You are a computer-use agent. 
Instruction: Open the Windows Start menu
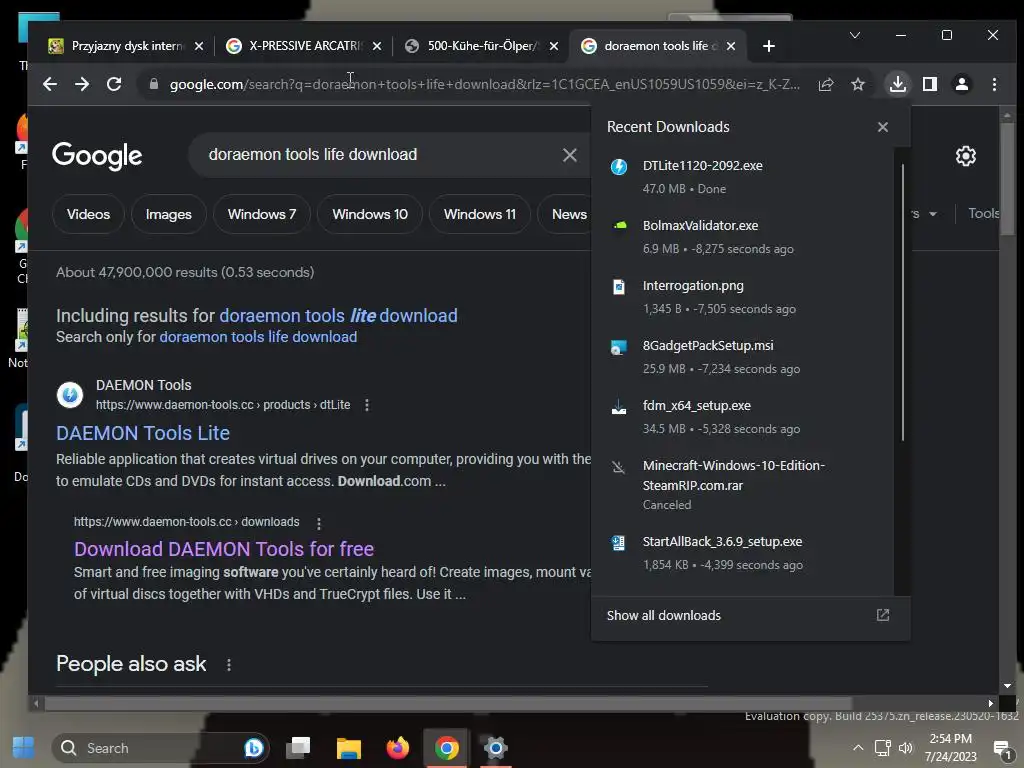[24, 747]
